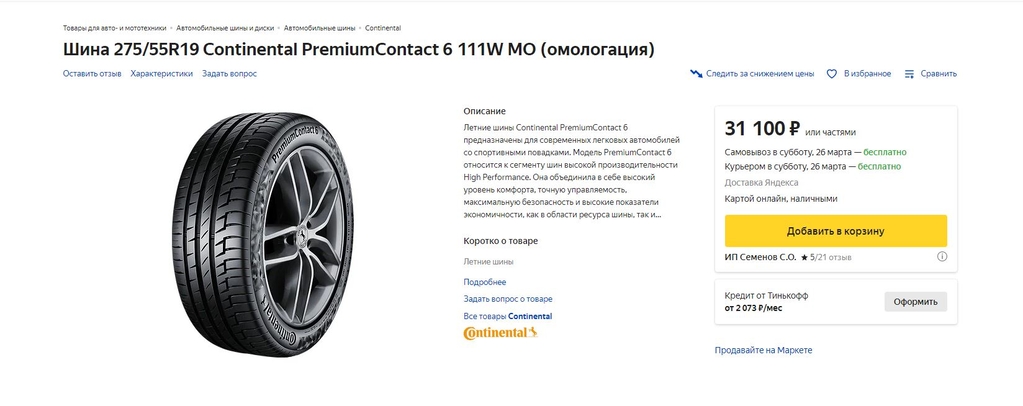Screen dimensions: 1023x406
Task: Click the heart favorites icon
Action: (832, 74)
